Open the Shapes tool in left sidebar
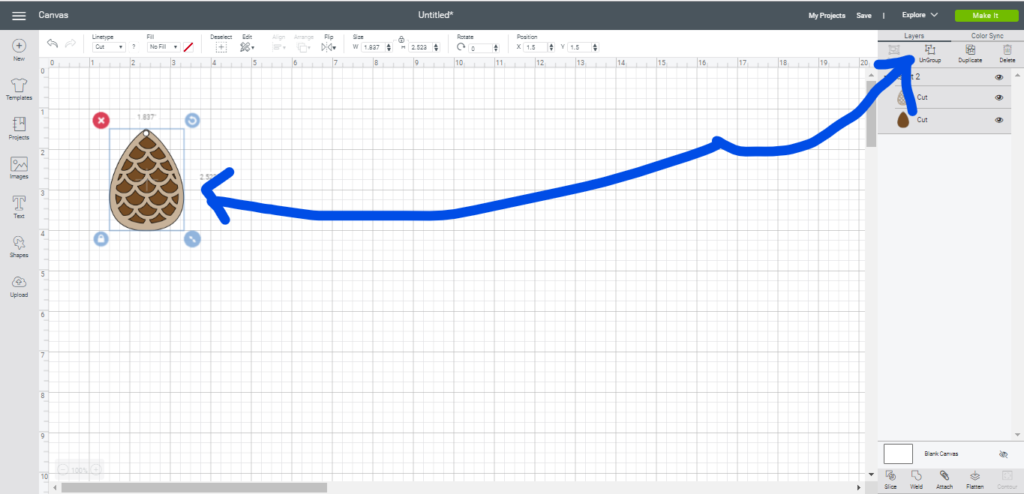 click(19, 246)
